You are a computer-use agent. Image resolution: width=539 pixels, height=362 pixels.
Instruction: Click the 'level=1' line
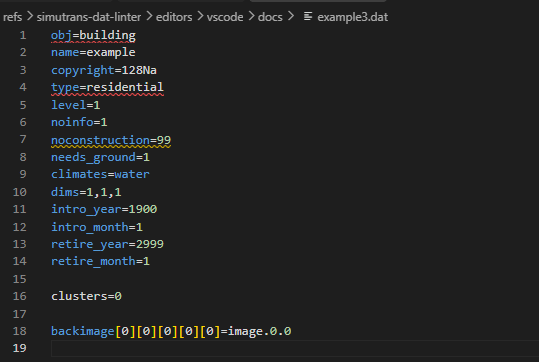(76, 105)
